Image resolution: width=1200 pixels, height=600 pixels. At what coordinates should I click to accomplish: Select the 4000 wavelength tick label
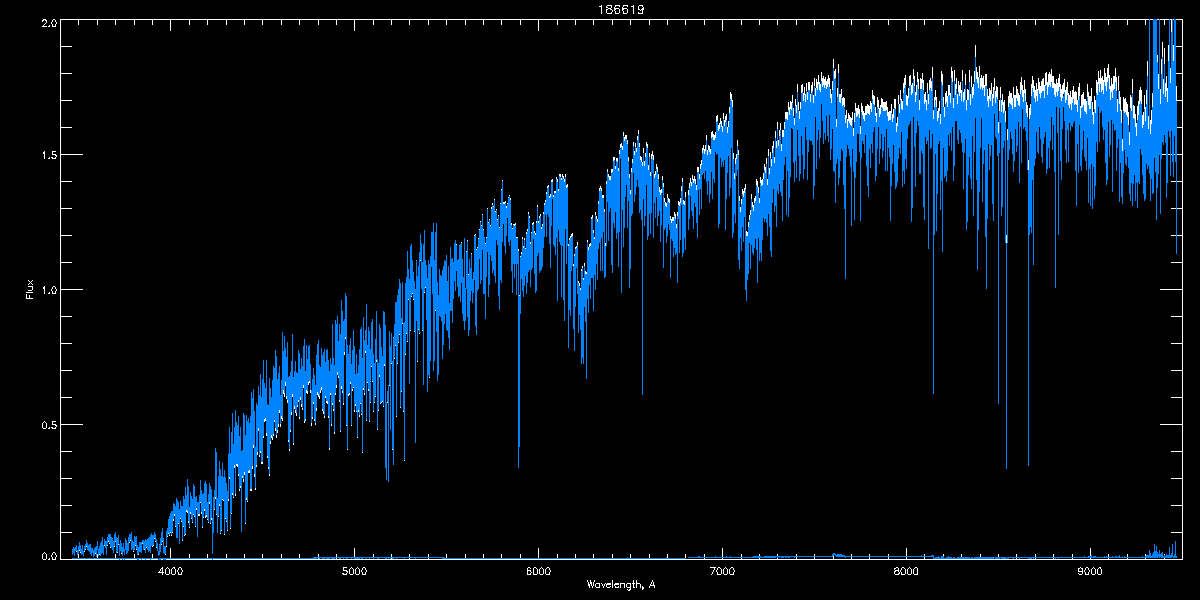pyautogui.click(x=171, y=571)
